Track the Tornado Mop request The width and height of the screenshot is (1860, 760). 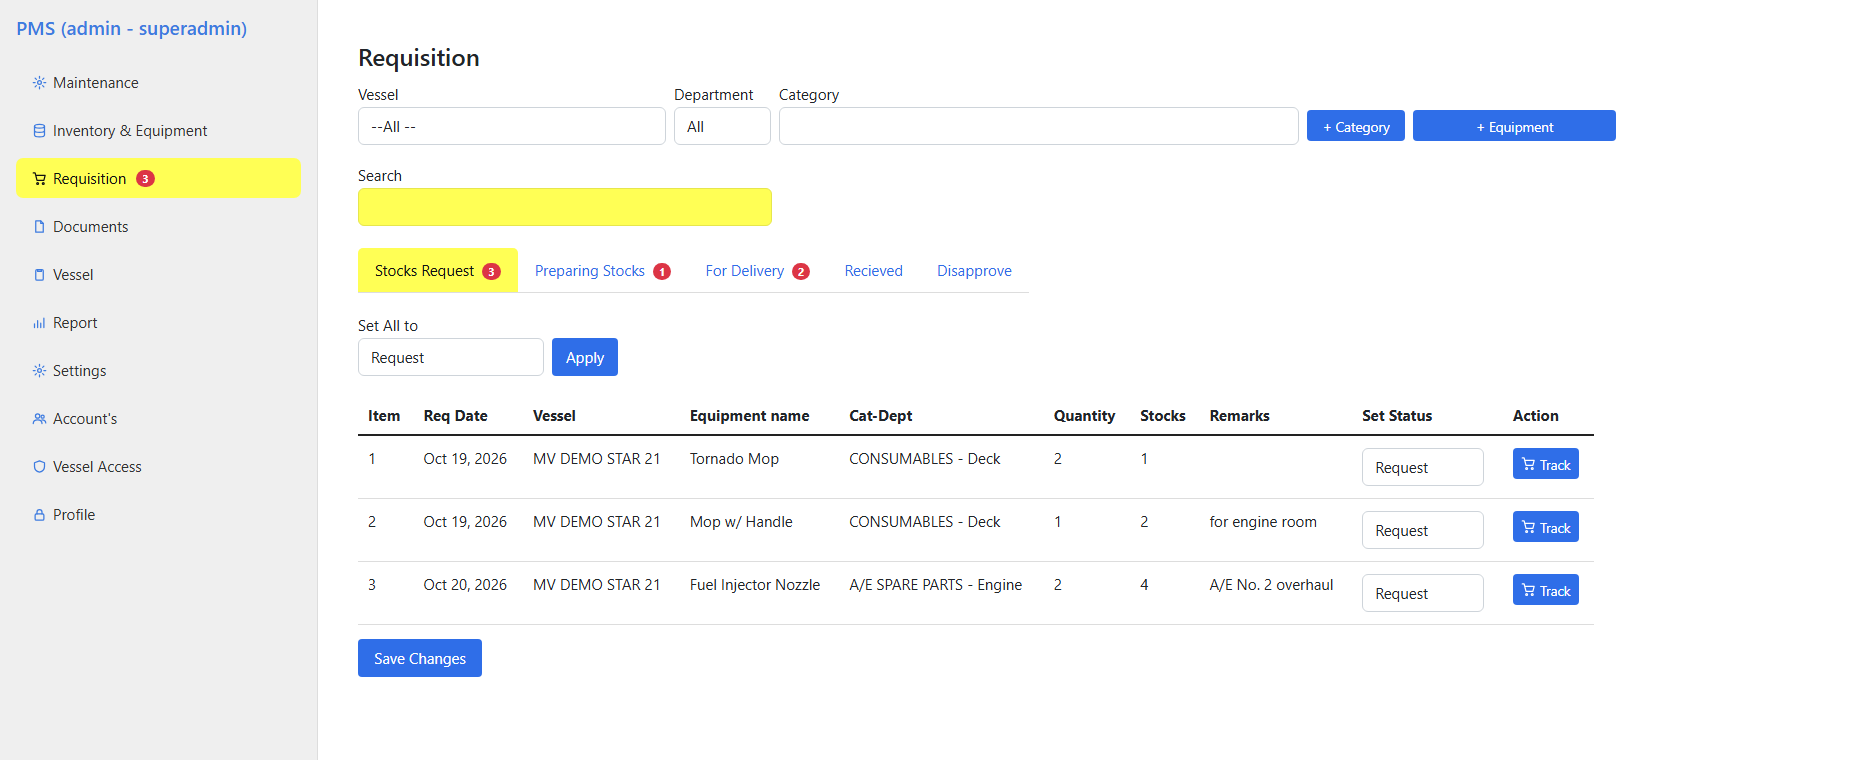coord(1546,464)
